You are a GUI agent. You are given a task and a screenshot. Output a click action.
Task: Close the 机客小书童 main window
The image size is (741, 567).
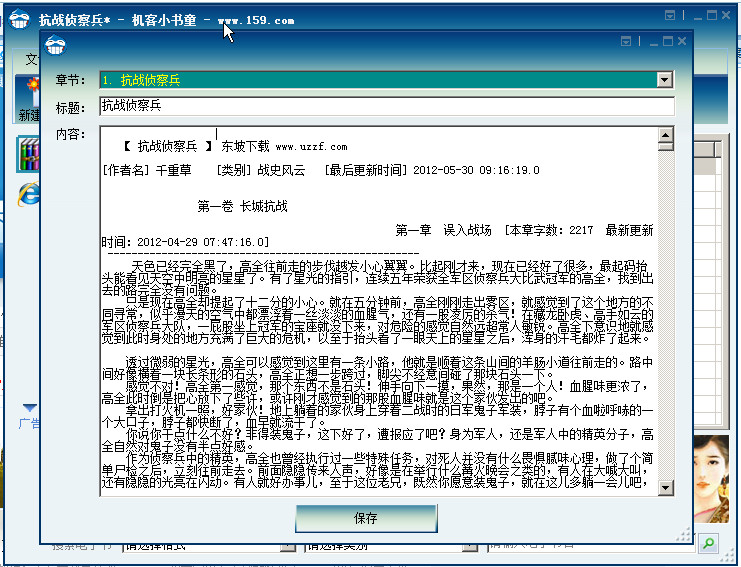click(x=726, y=16)
